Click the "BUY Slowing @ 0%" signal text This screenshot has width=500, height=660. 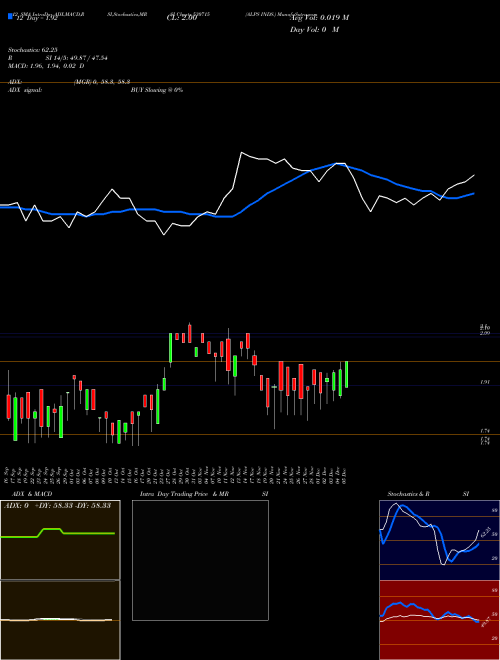click(157, 90)
